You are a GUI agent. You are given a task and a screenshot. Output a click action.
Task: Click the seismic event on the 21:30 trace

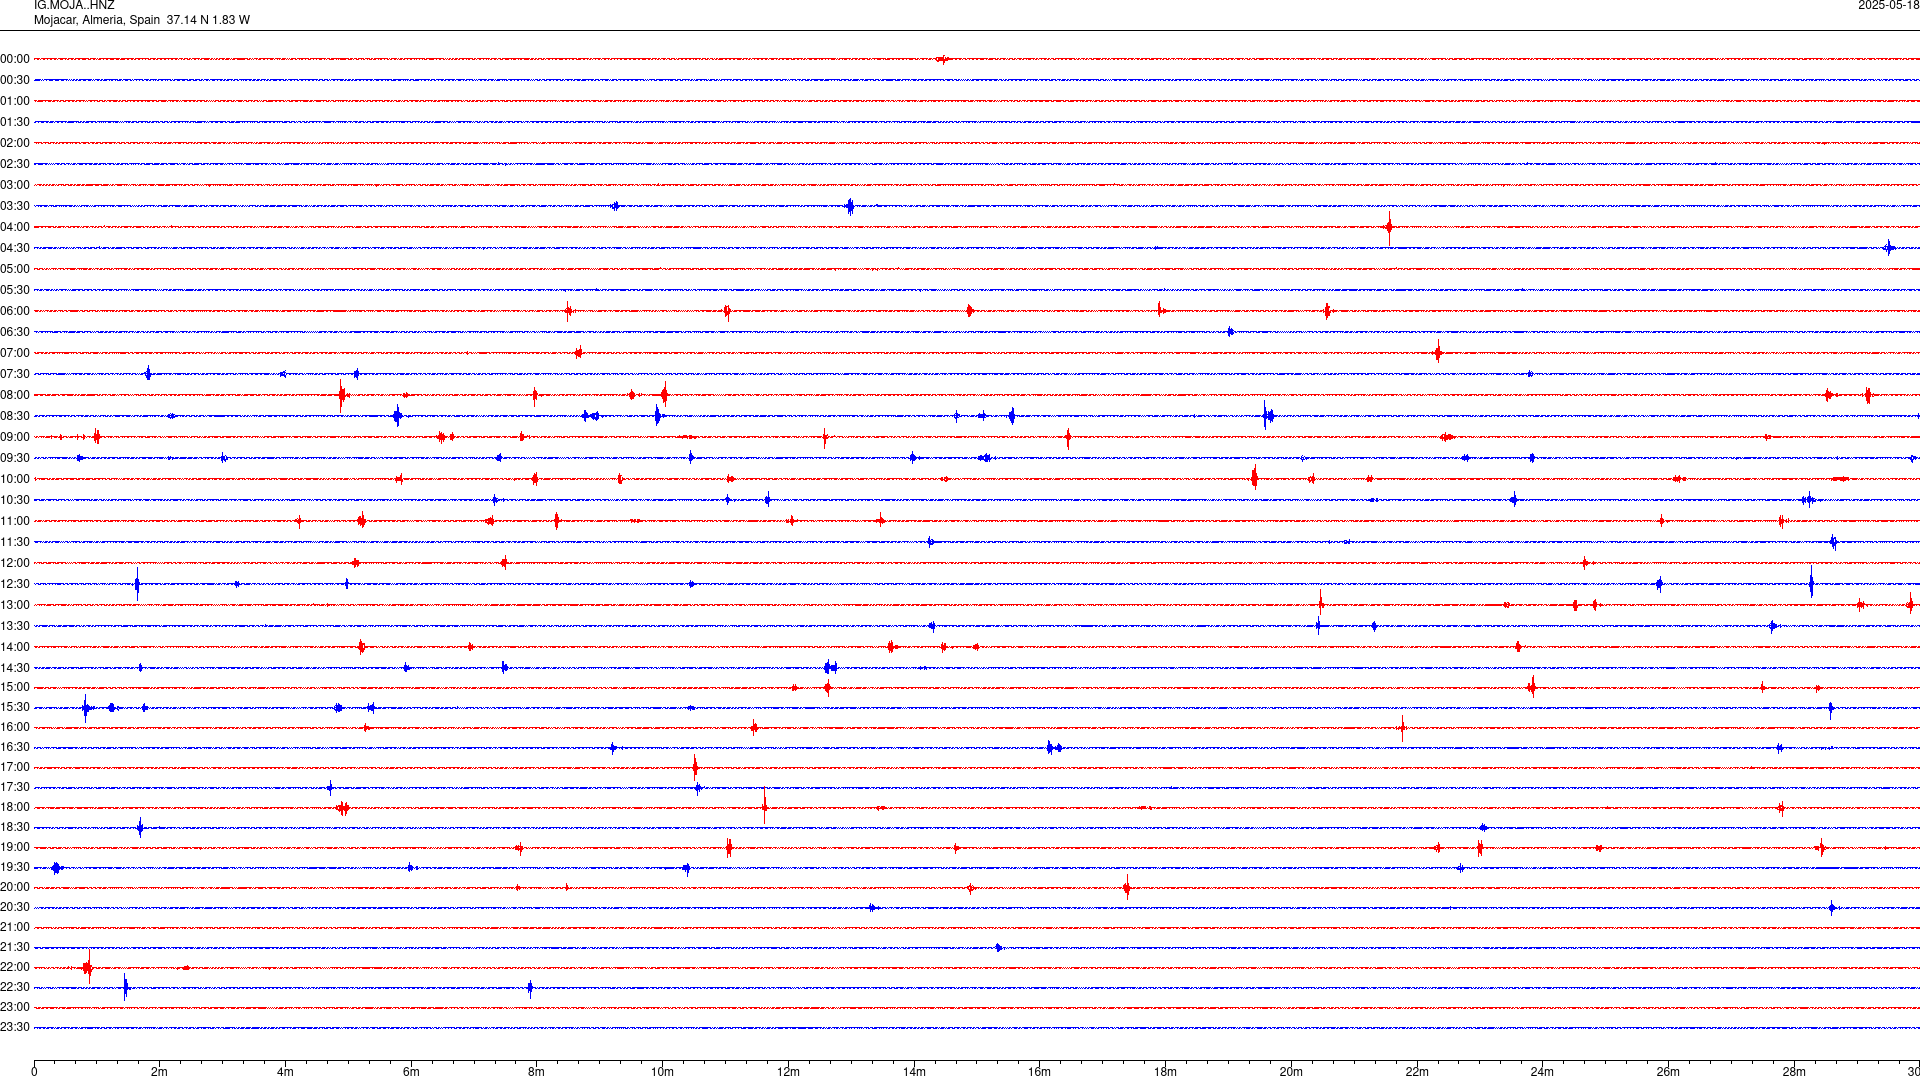999,948
